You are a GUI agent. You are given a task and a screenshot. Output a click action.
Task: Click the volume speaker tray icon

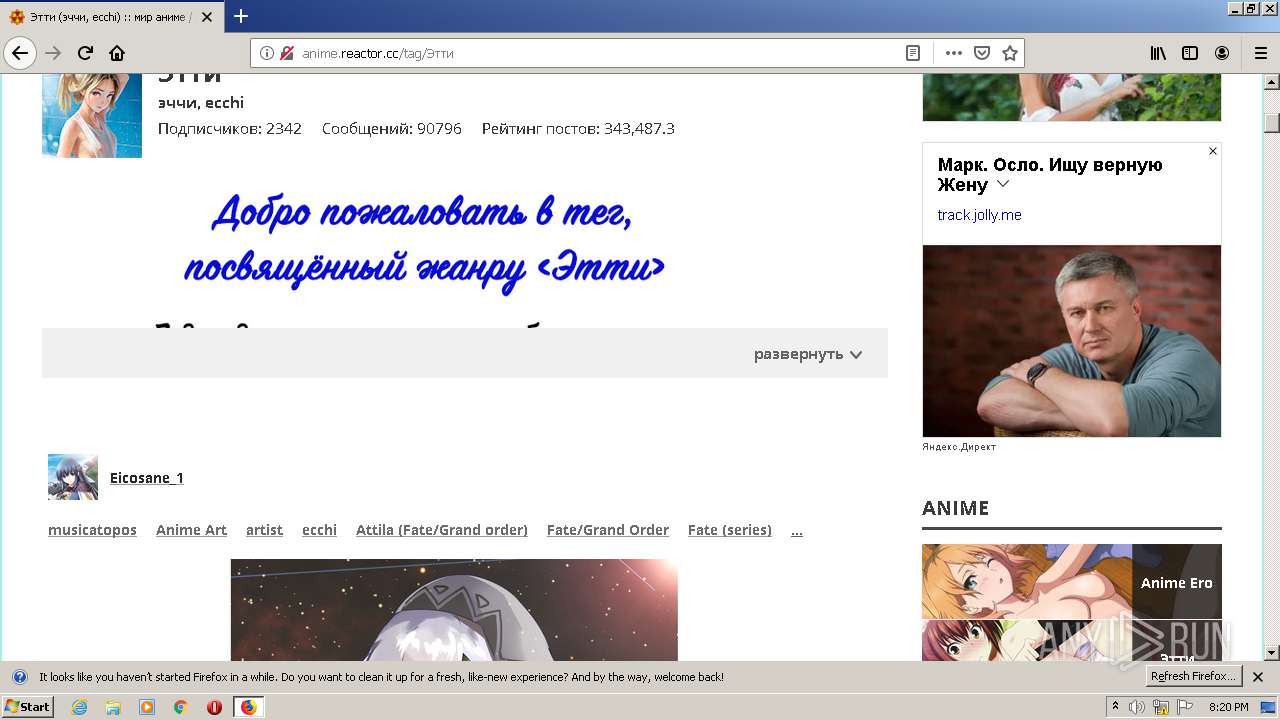click(x=1137, y=707)
